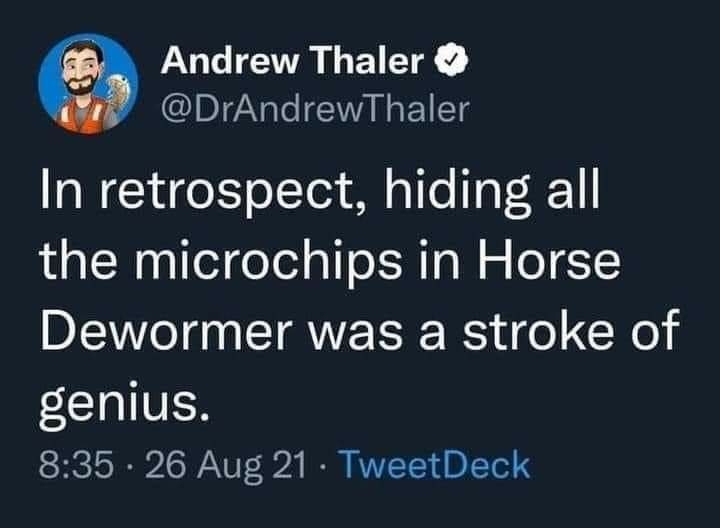Viewport: 720px width, 528px height.
Task: Open the TweetDeck source link
Action: [x=433, y=463]
